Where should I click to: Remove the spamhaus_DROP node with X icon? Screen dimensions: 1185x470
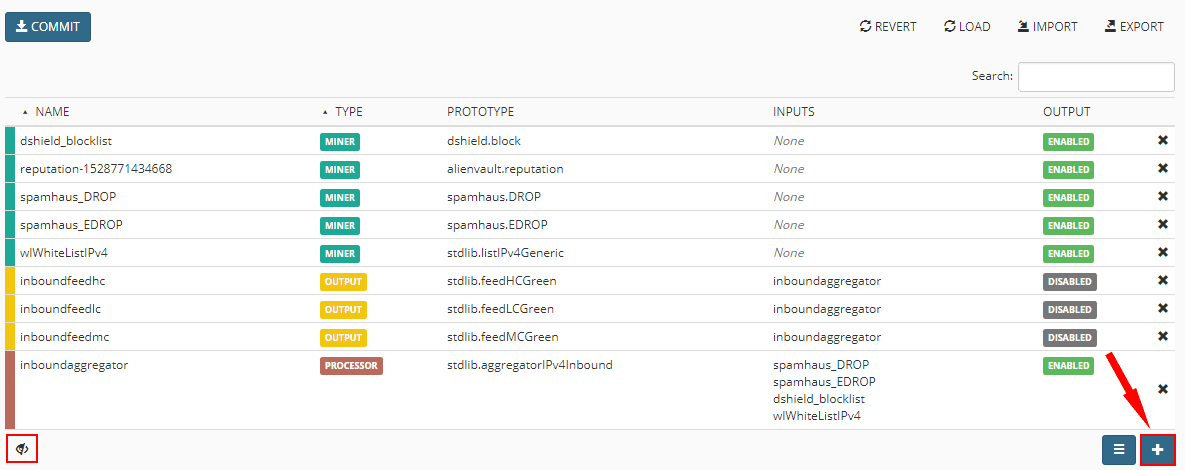(x=1163, y=197)
